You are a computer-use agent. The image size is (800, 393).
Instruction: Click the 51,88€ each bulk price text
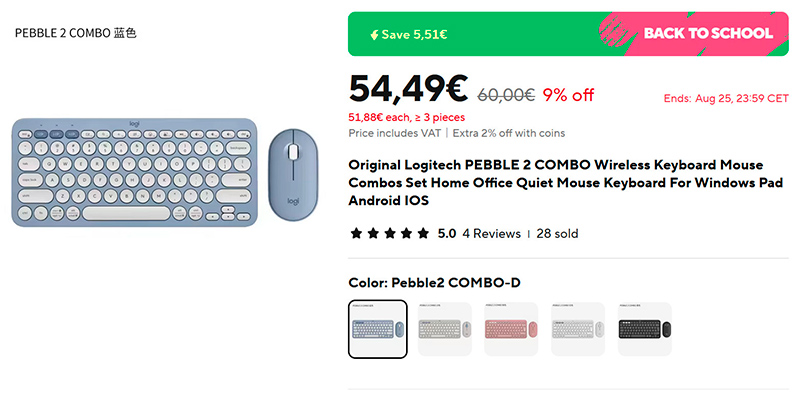pyautogui.click(x=407, y=117)
